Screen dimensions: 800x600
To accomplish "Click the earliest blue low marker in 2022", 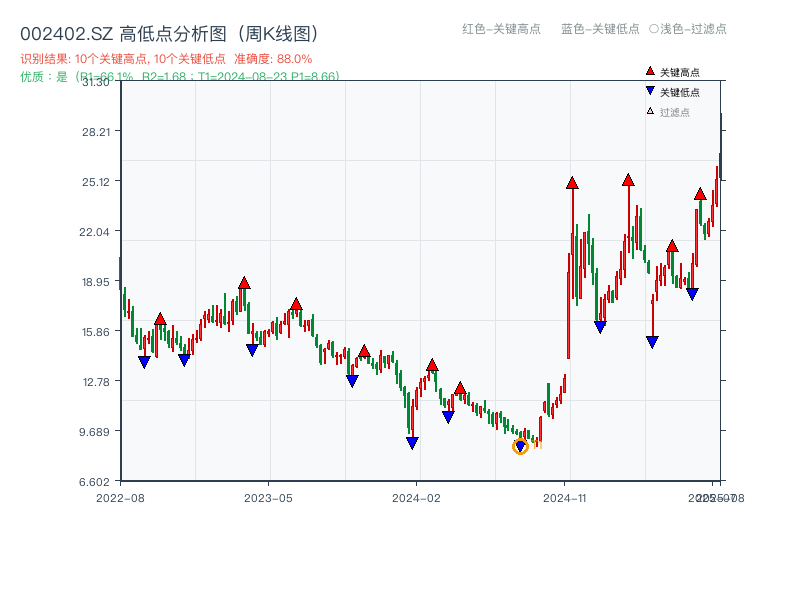I will coord(144,362).
